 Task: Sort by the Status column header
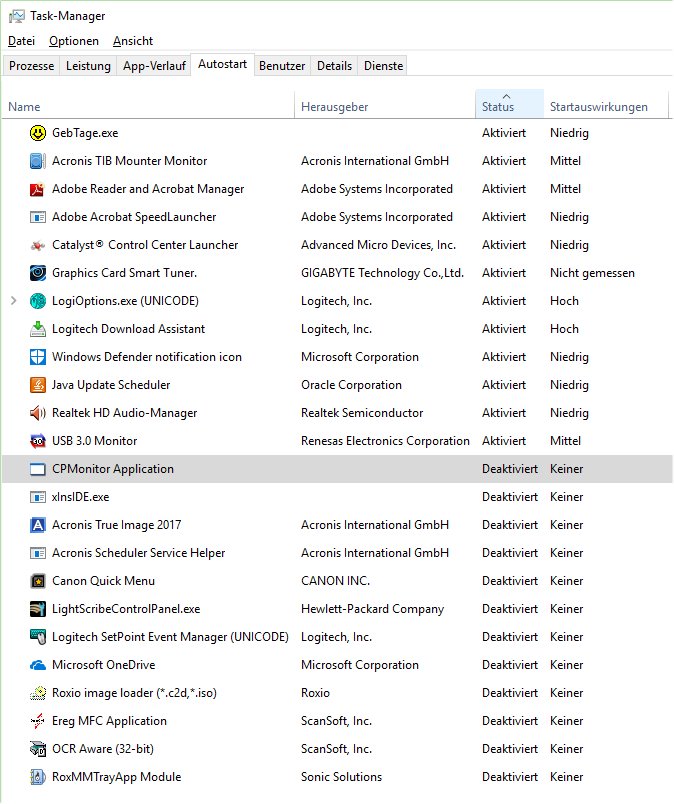coord(509,105)
